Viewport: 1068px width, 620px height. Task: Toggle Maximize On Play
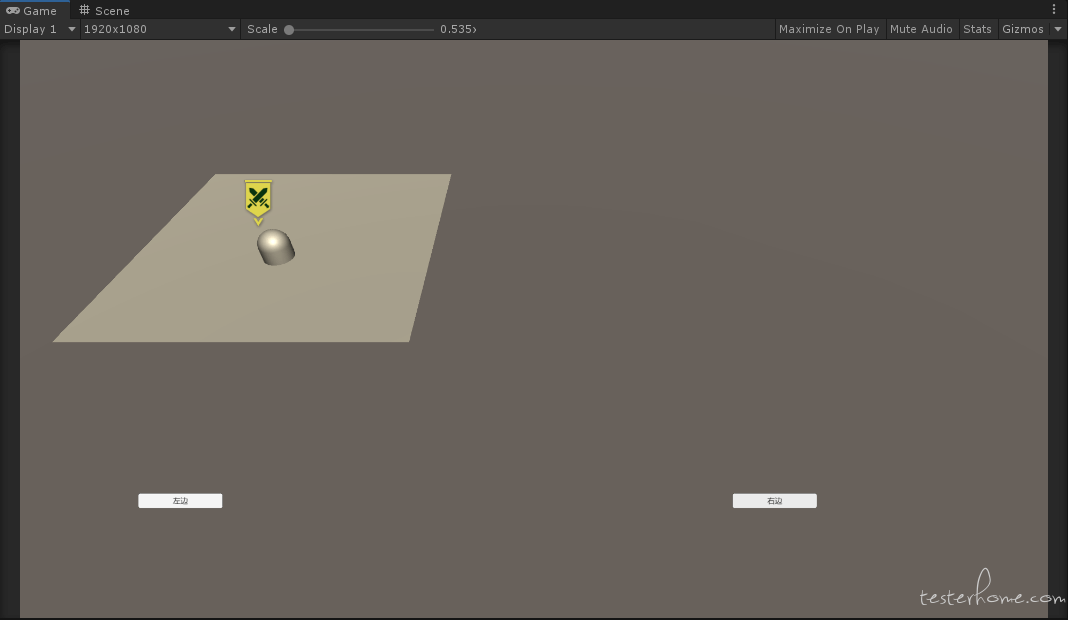tap(829, 29)
